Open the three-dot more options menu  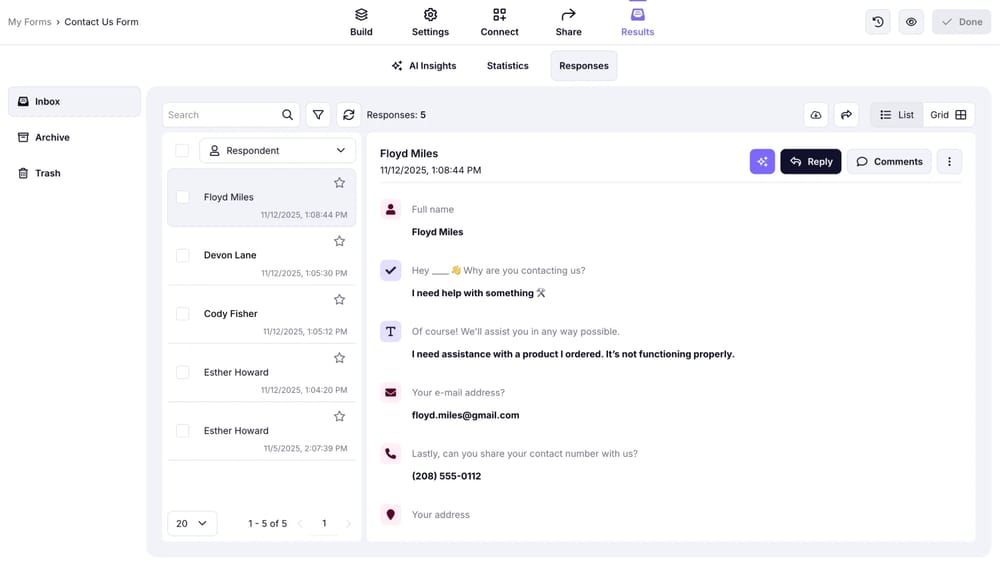coord(949,161)
